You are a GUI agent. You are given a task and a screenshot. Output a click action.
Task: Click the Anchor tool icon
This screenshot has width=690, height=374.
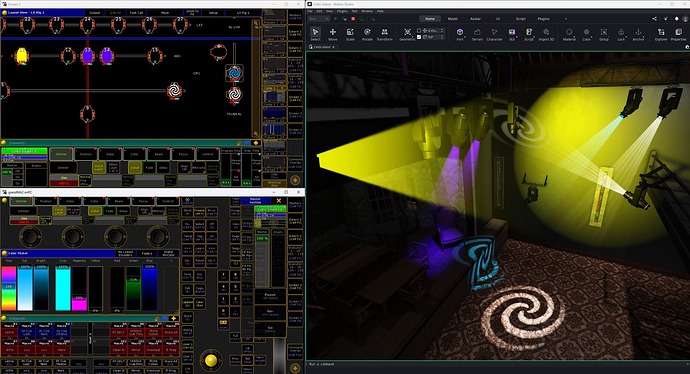(638, 33)
